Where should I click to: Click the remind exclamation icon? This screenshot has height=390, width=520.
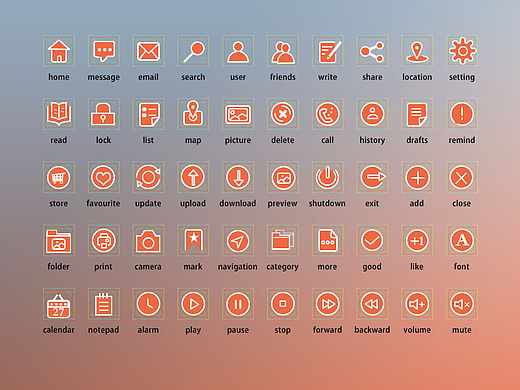tap(462, 114)
